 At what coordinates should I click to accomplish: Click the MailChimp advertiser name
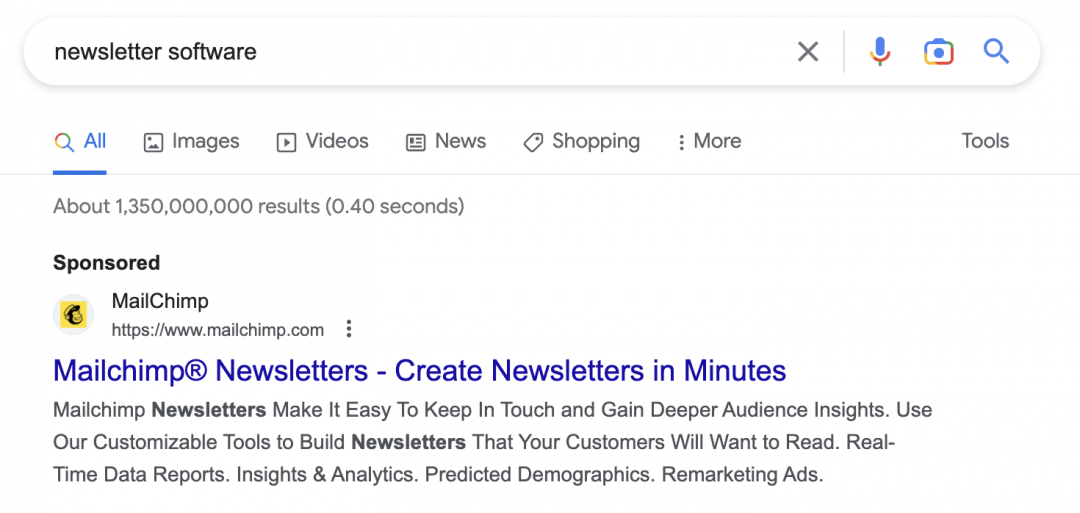160,301
